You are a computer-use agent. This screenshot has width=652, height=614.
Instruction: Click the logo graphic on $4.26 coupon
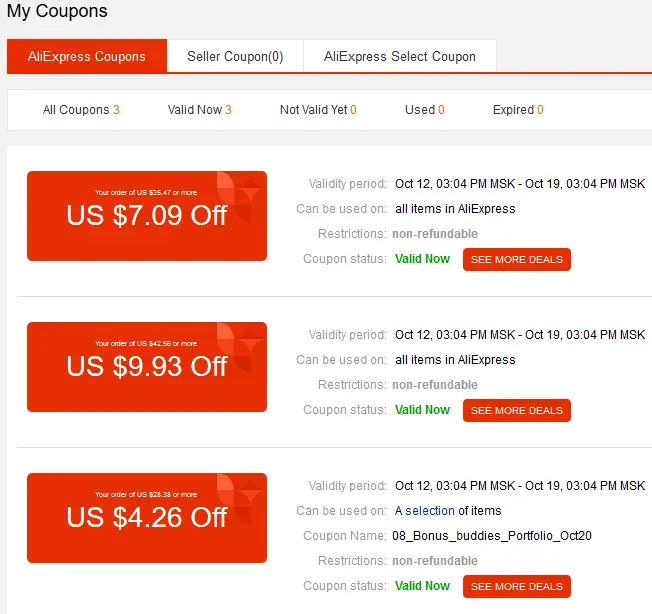pos(240,498)
